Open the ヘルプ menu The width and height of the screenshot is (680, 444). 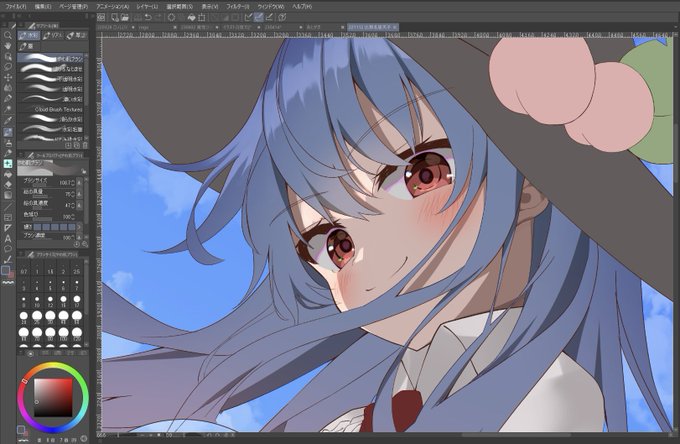coord(302,7)
